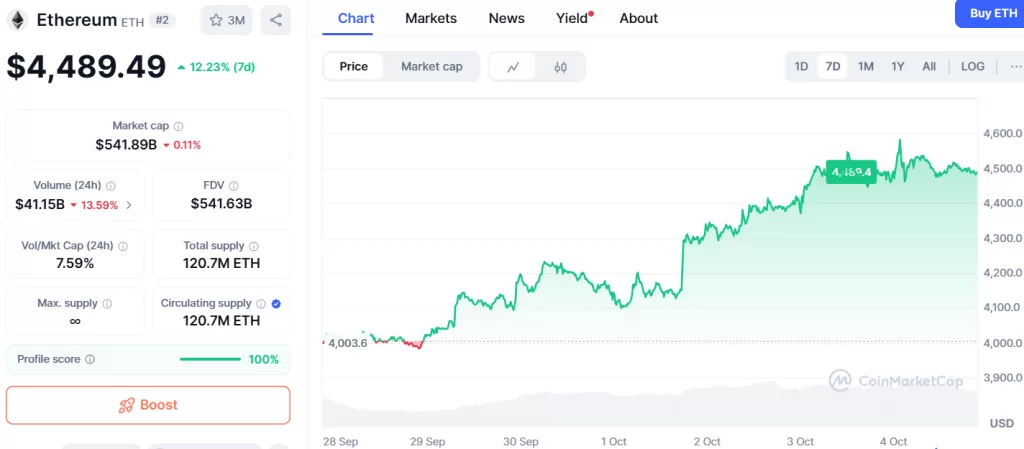Click the Profile score progress bar
Screen dimensions: 1024x449
210,359
